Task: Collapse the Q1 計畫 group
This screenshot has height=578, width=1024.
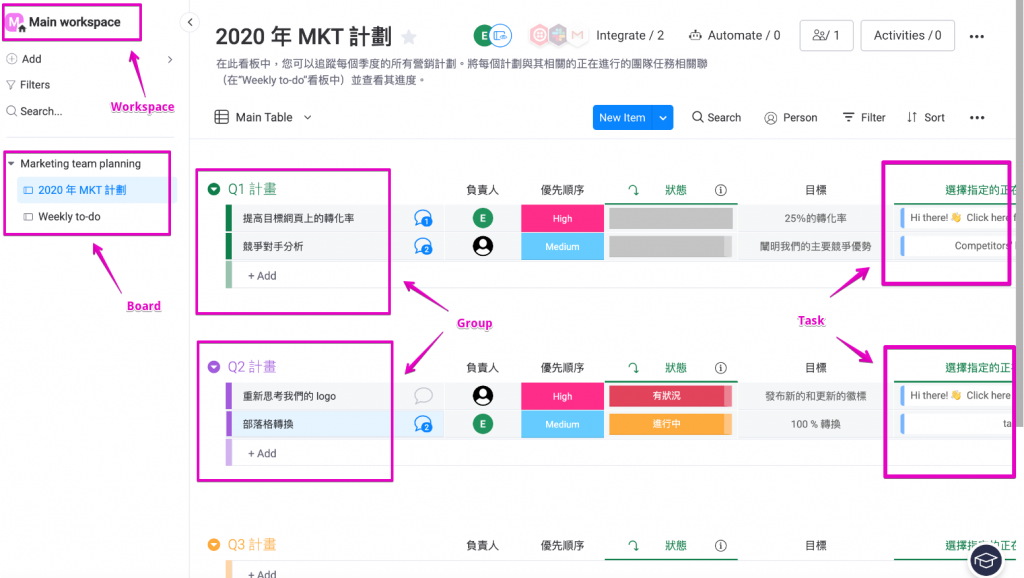Action: [x=213, y=189]
